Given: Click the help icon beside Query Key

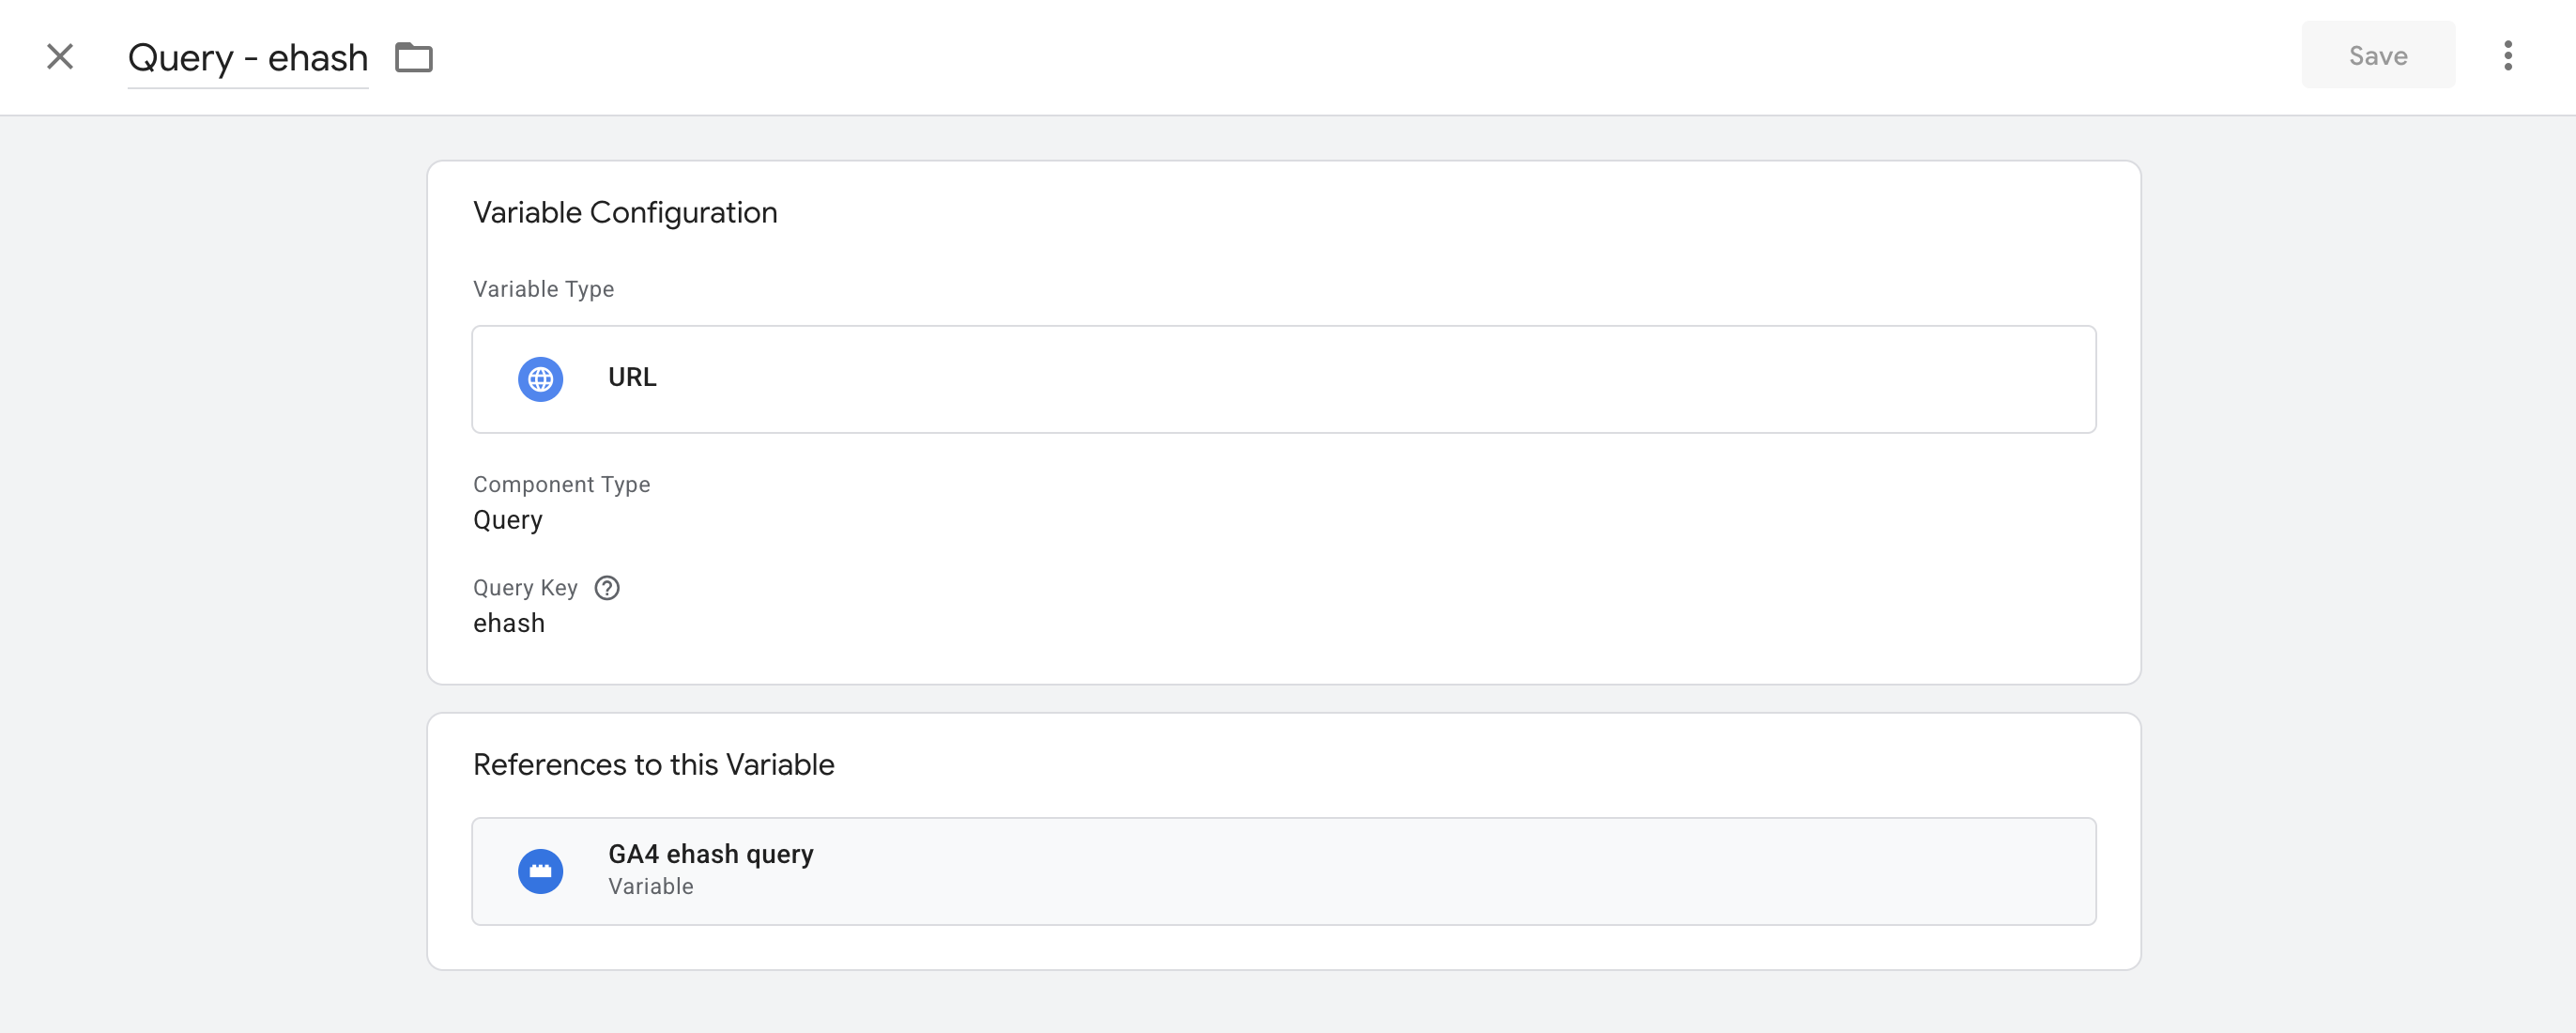Looking at the screenshot, I should 607,588.
